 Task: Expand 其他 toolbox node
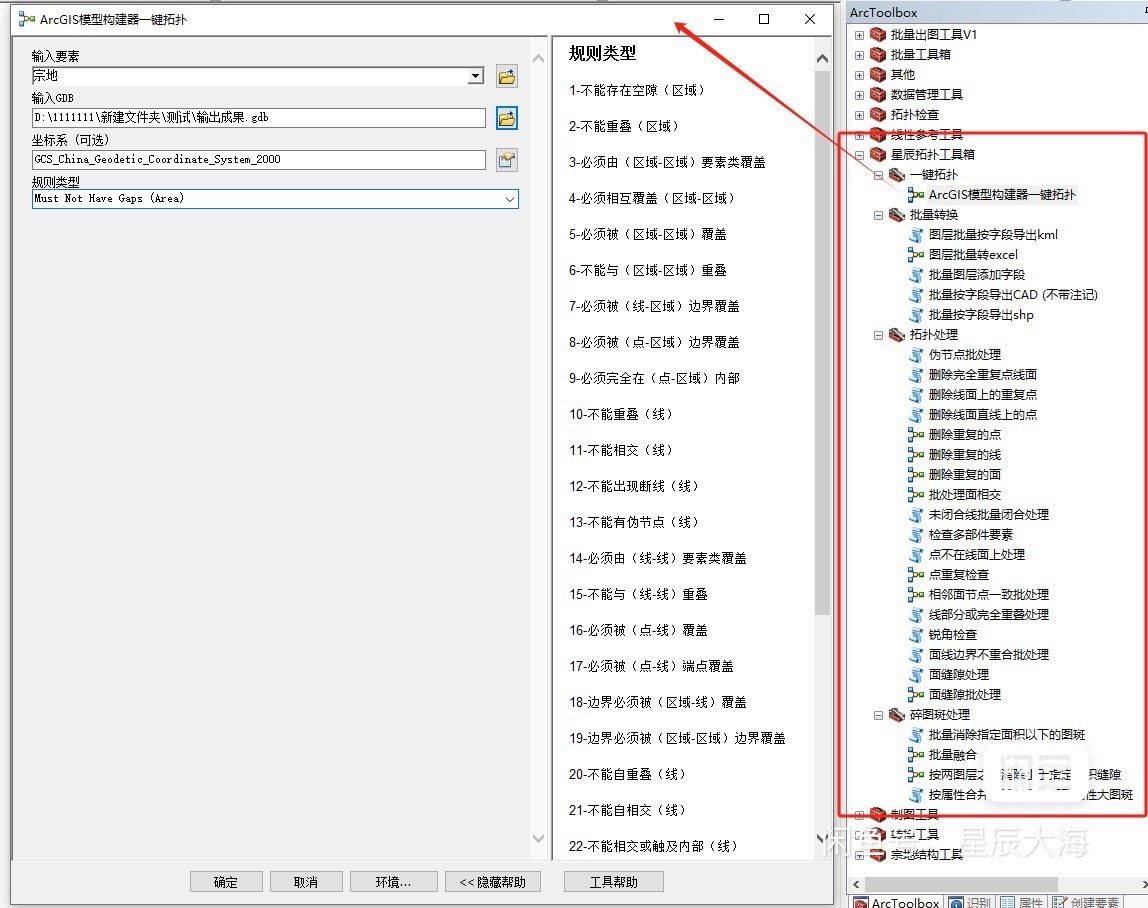860,75
